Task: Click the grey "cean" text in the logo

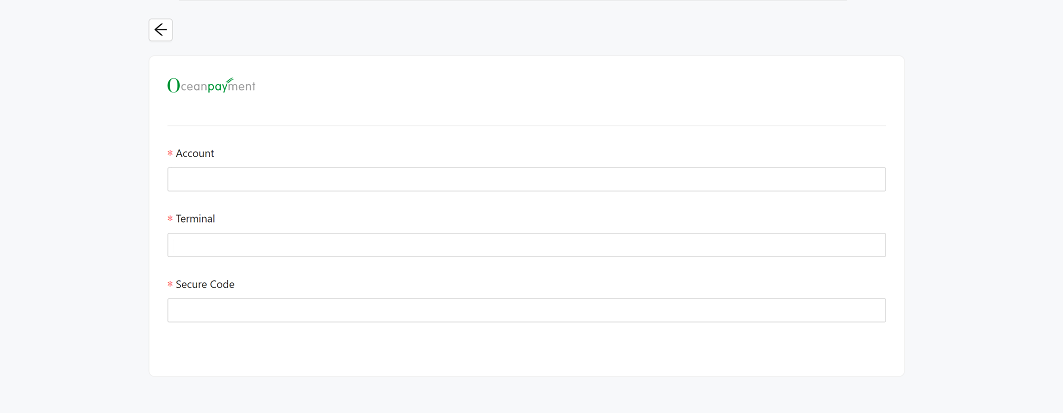Action: (193, 87)
